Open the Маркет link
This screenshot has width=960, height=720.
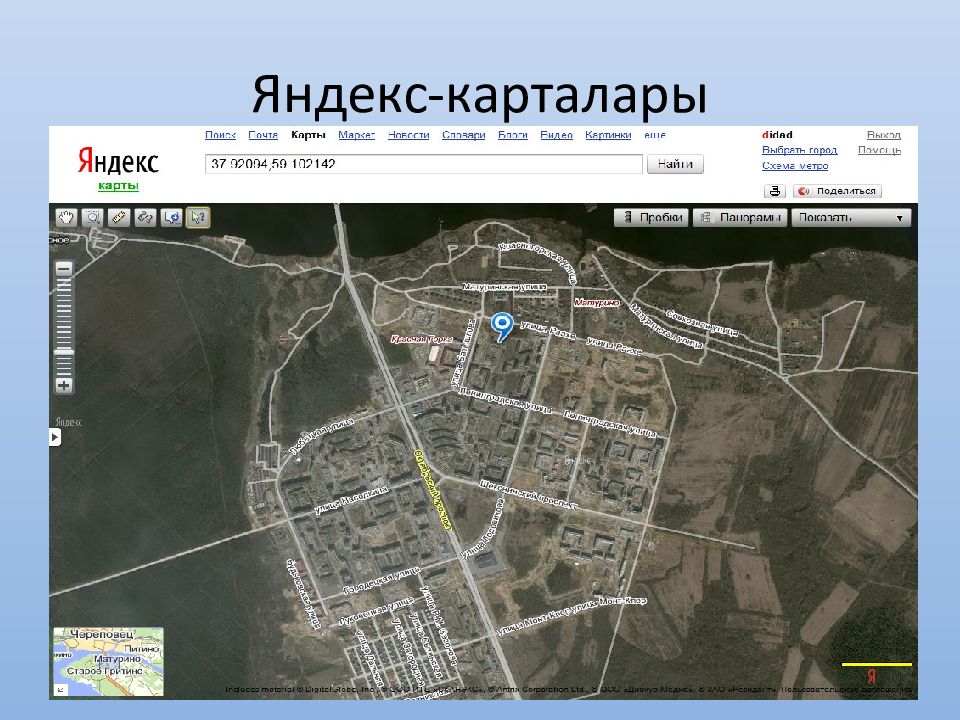pos(356,135)
